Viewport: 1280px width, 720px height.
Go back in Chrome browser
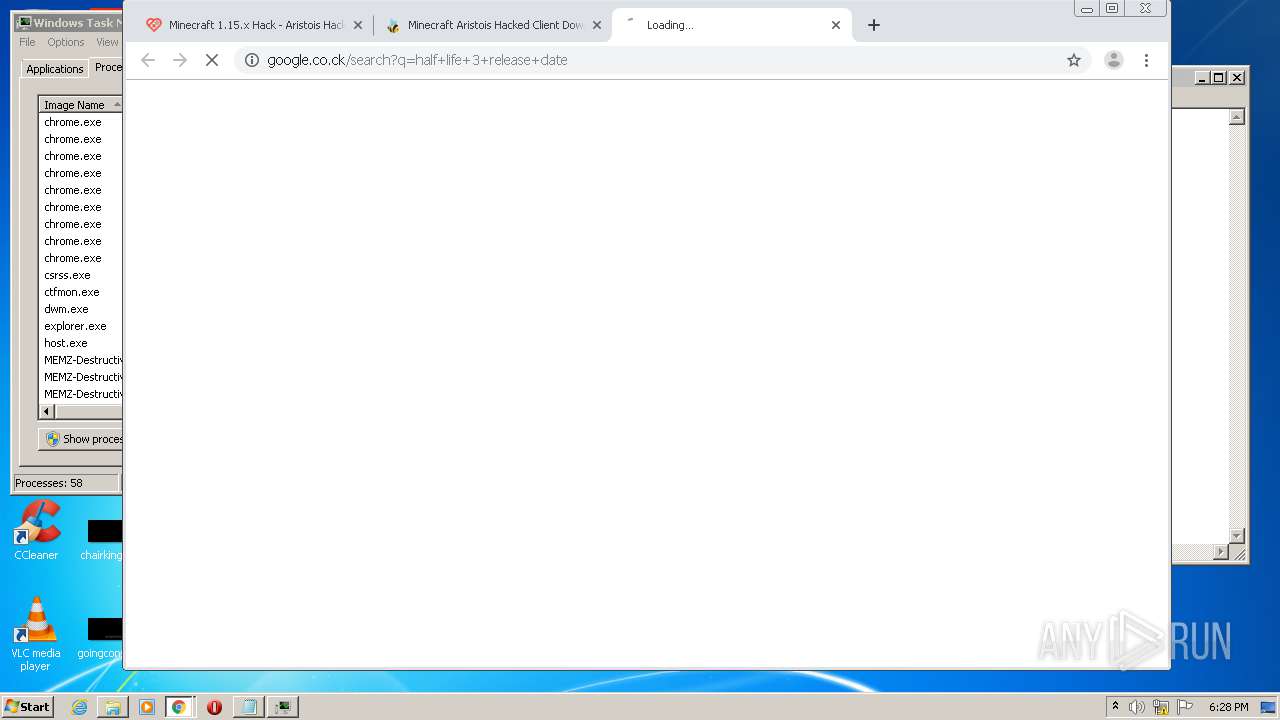coord(148,60)
